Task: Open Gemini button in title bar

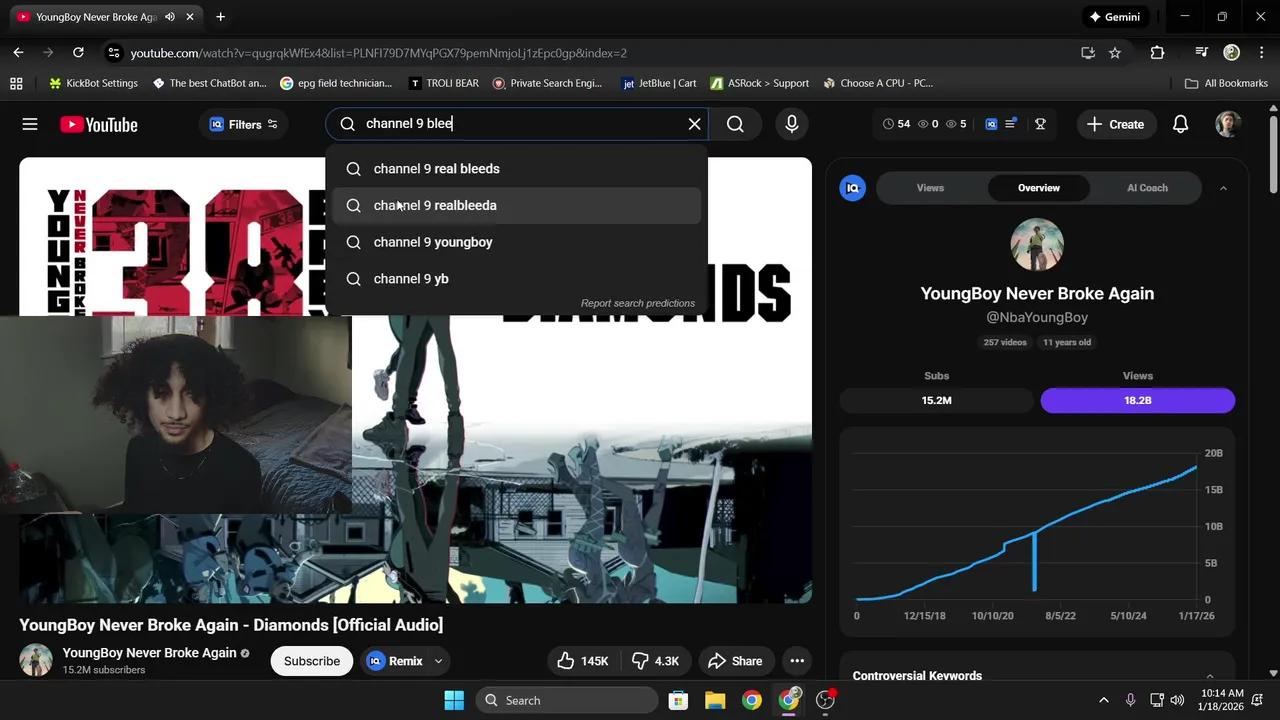Action: click(x=1115, y=17)
